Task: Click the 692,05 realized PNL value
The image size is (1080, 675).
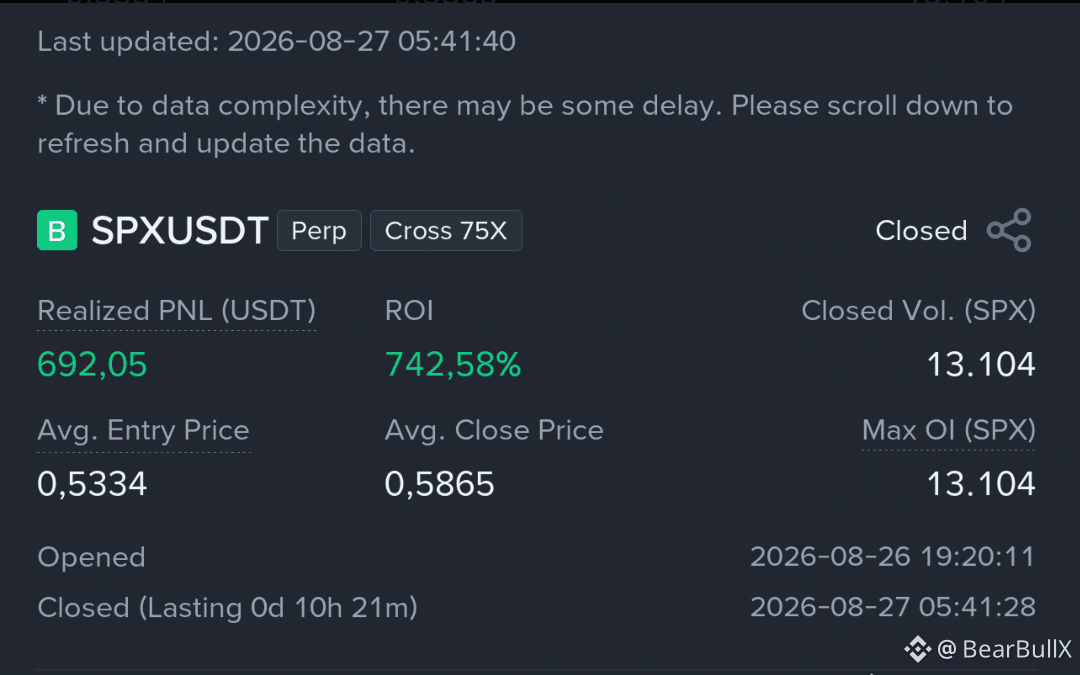Action: pyautogui.click(x=92, y=364)
